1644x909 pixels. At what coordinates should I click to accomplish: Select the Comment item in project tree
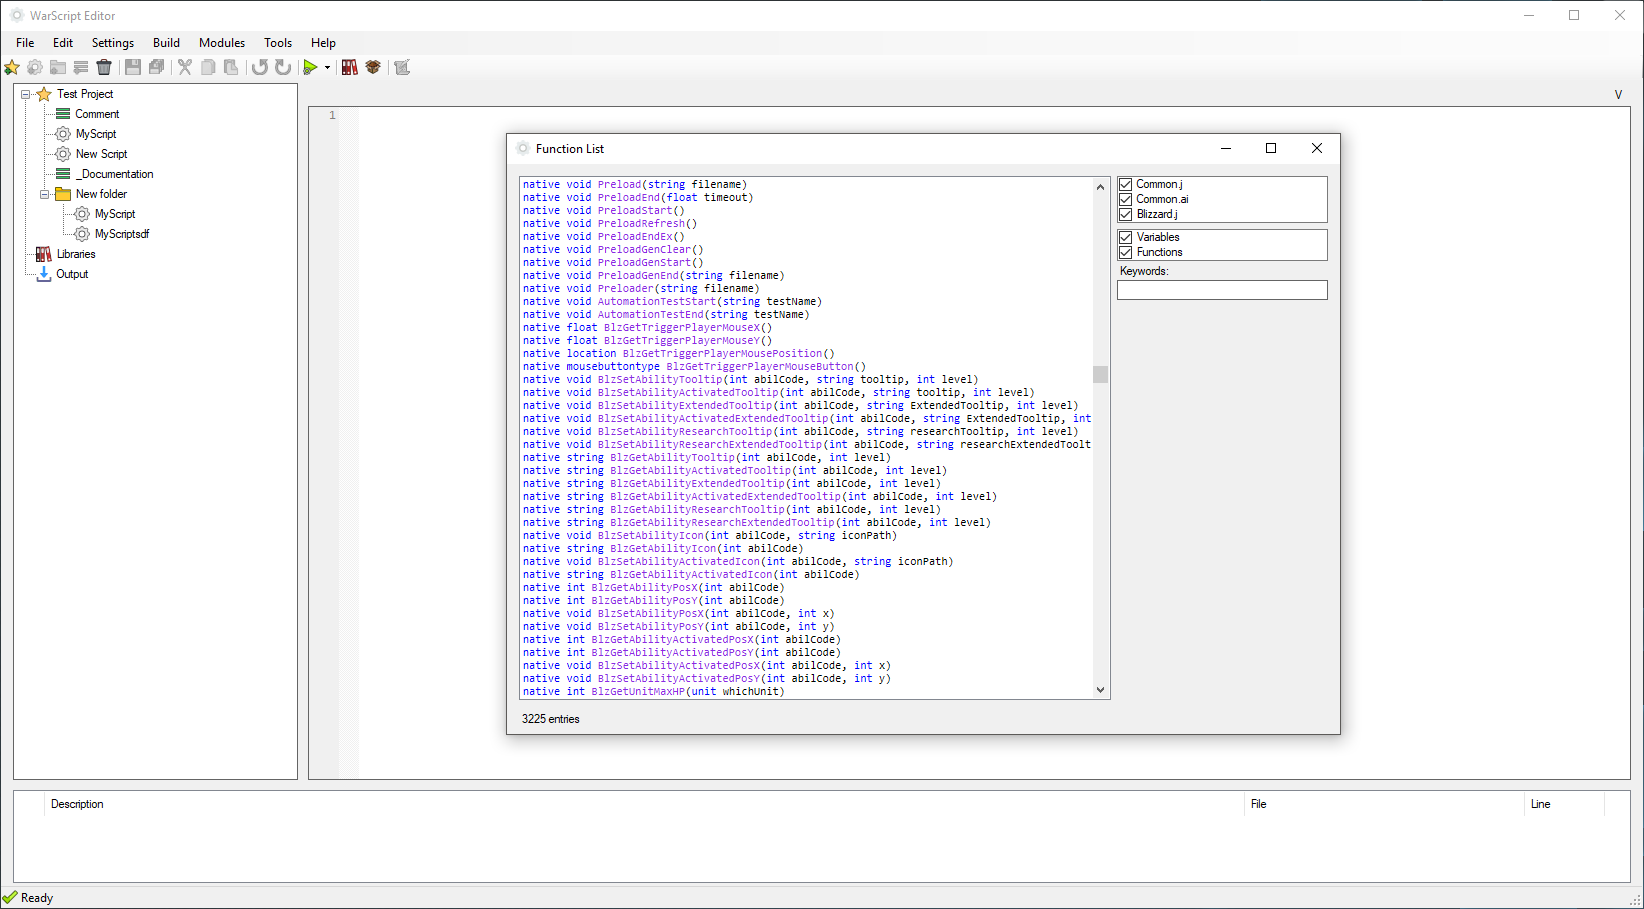(97, 114)
